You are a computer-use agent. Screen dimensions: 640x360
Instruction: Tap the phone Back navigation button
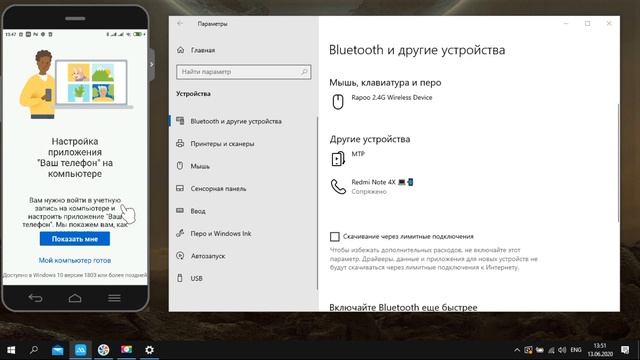36,298
